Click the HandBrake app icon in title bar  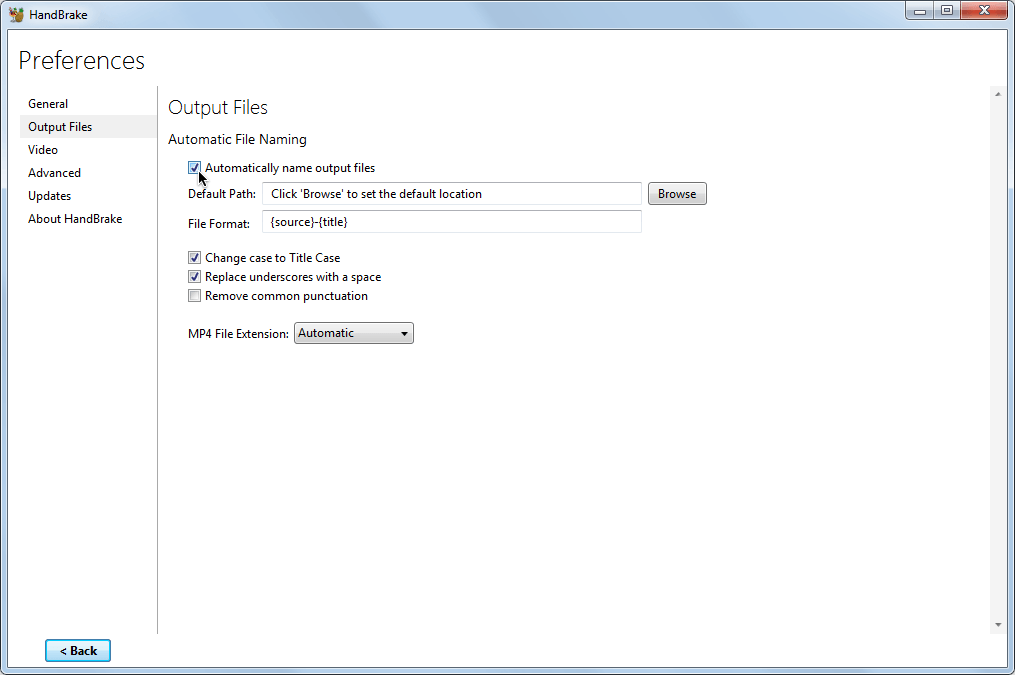(16, 14)
